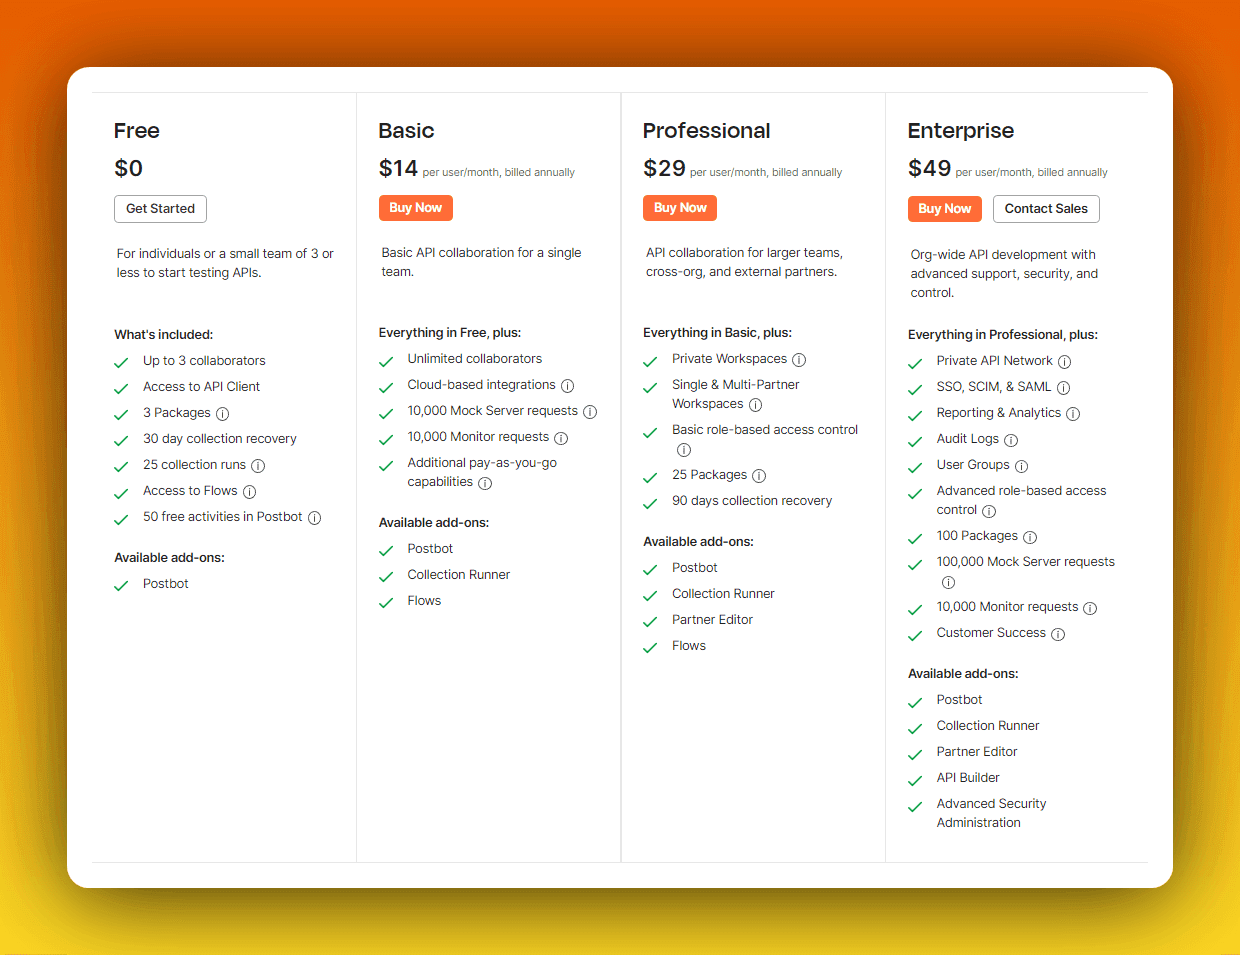
Task: Click info icon beside Cloud-based integrations
Action: pyautogui.click(x=567, y=386)
